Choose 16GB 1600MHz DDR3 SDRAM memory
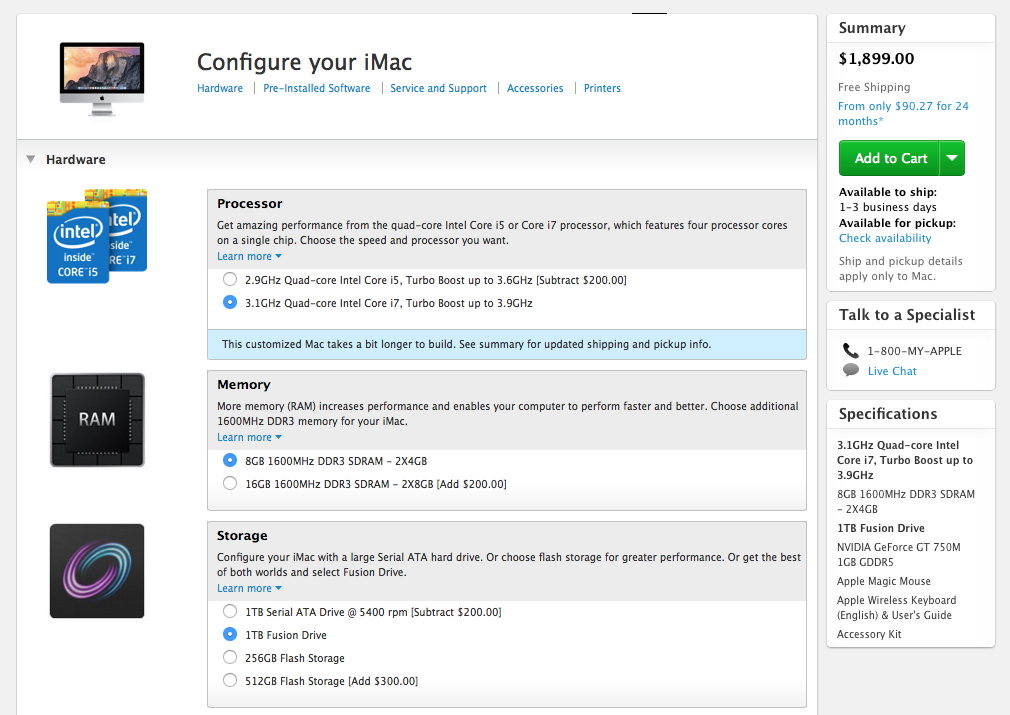1010x715 pixels. click(x=230, y=483)
